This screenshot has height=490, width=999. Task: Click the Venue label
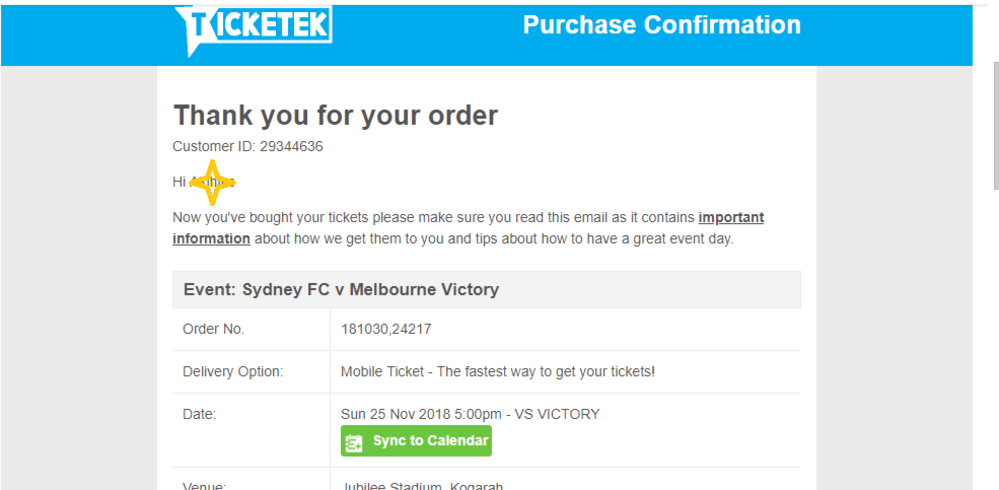point(204,487)
